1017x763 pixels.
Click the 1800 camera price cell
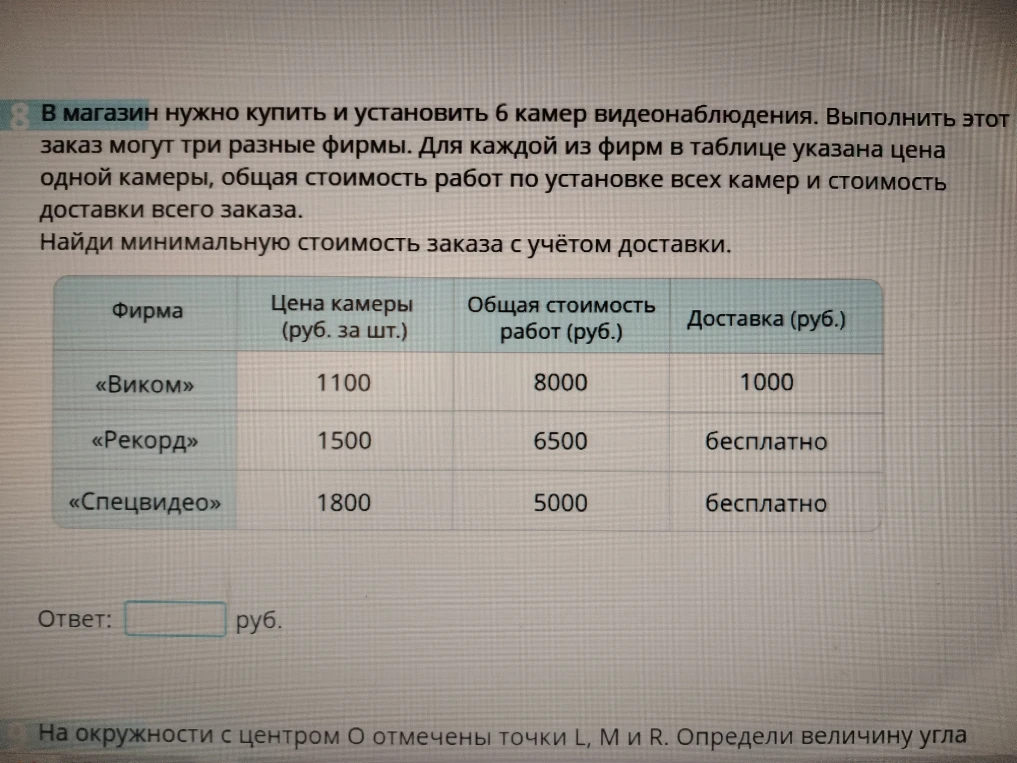click(344, 502)
